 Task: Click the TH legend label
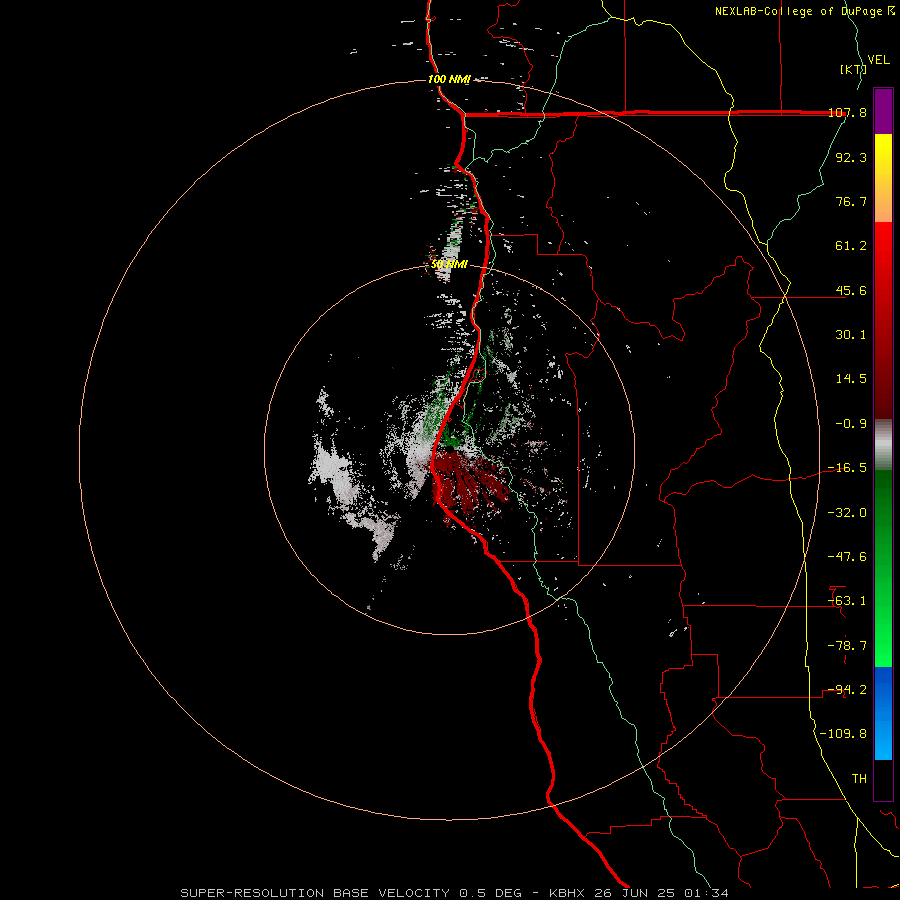pos(859,779)
